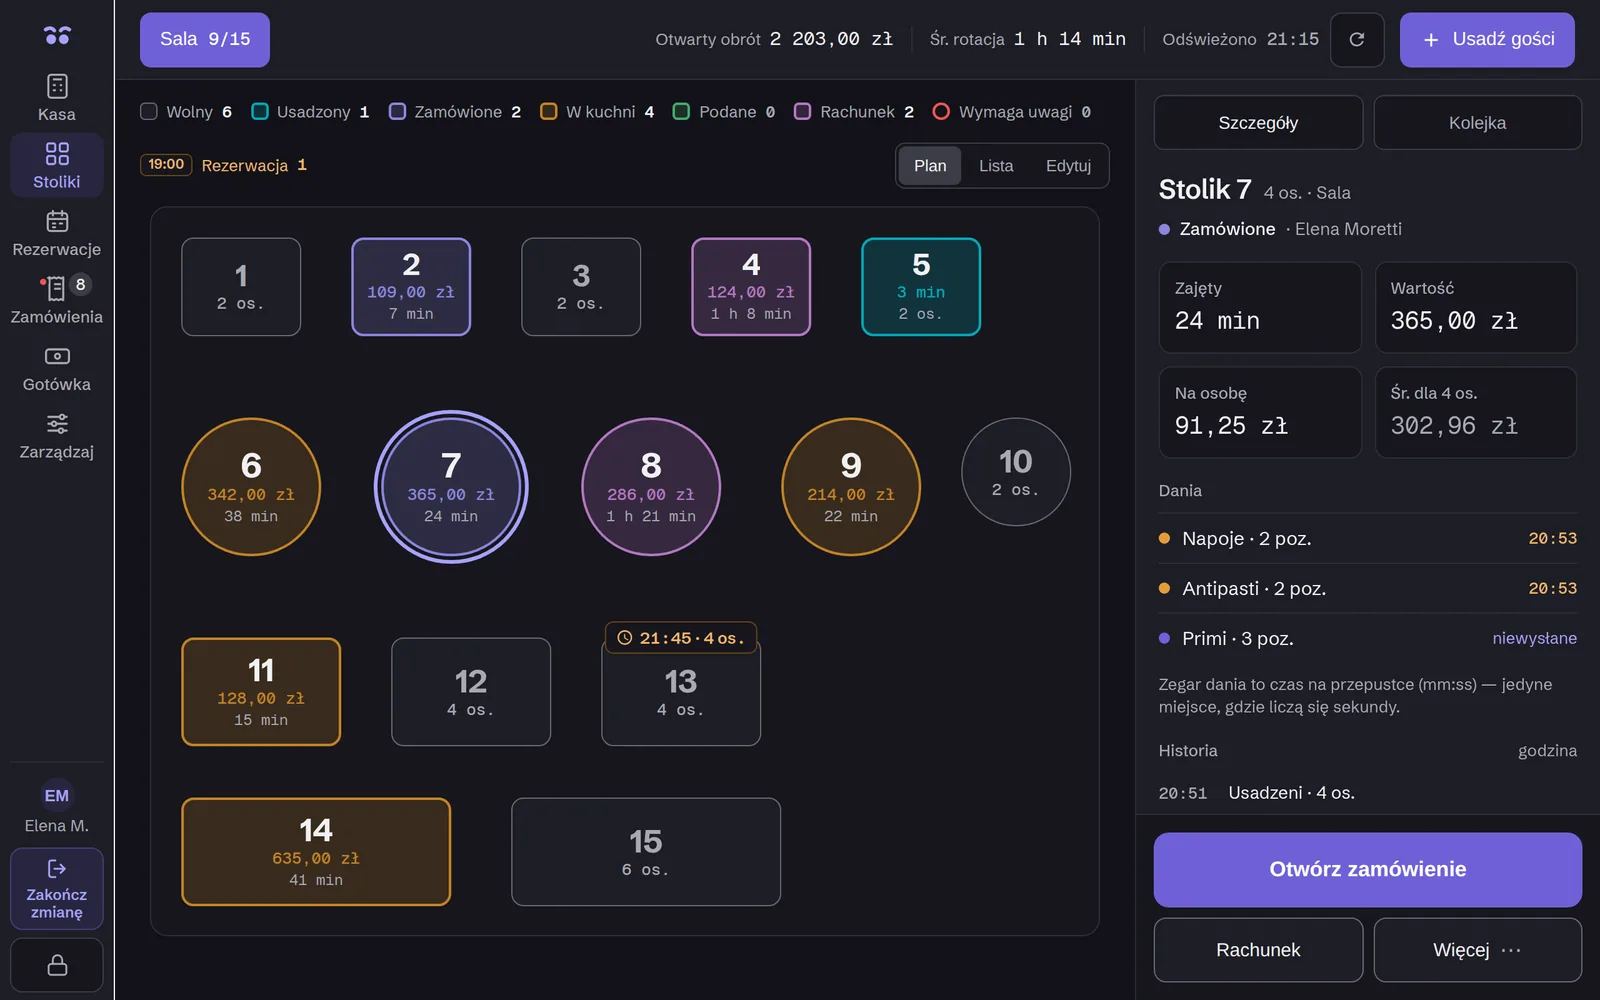
Task: Open Zarządzaj sliders icon
Action: point(57,423)
